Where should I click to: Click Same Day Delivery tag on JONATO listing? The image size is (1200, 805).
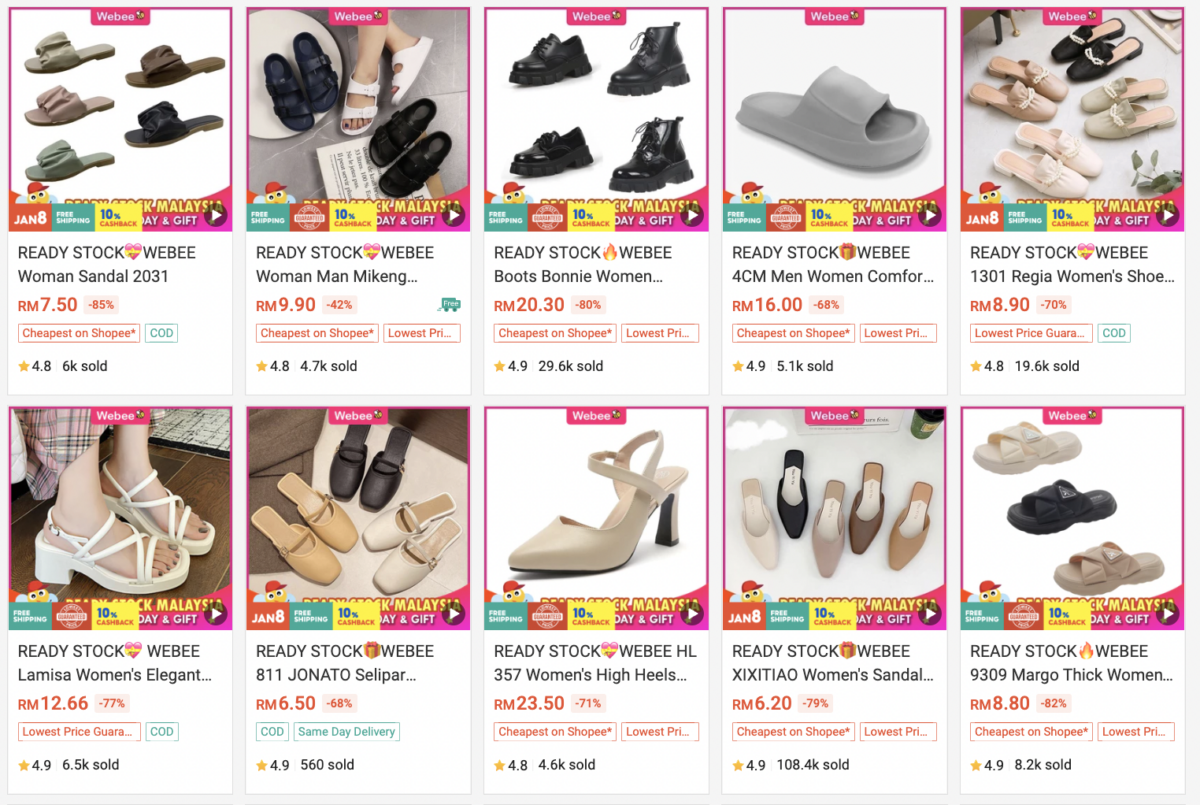click(x=347, y=732)
